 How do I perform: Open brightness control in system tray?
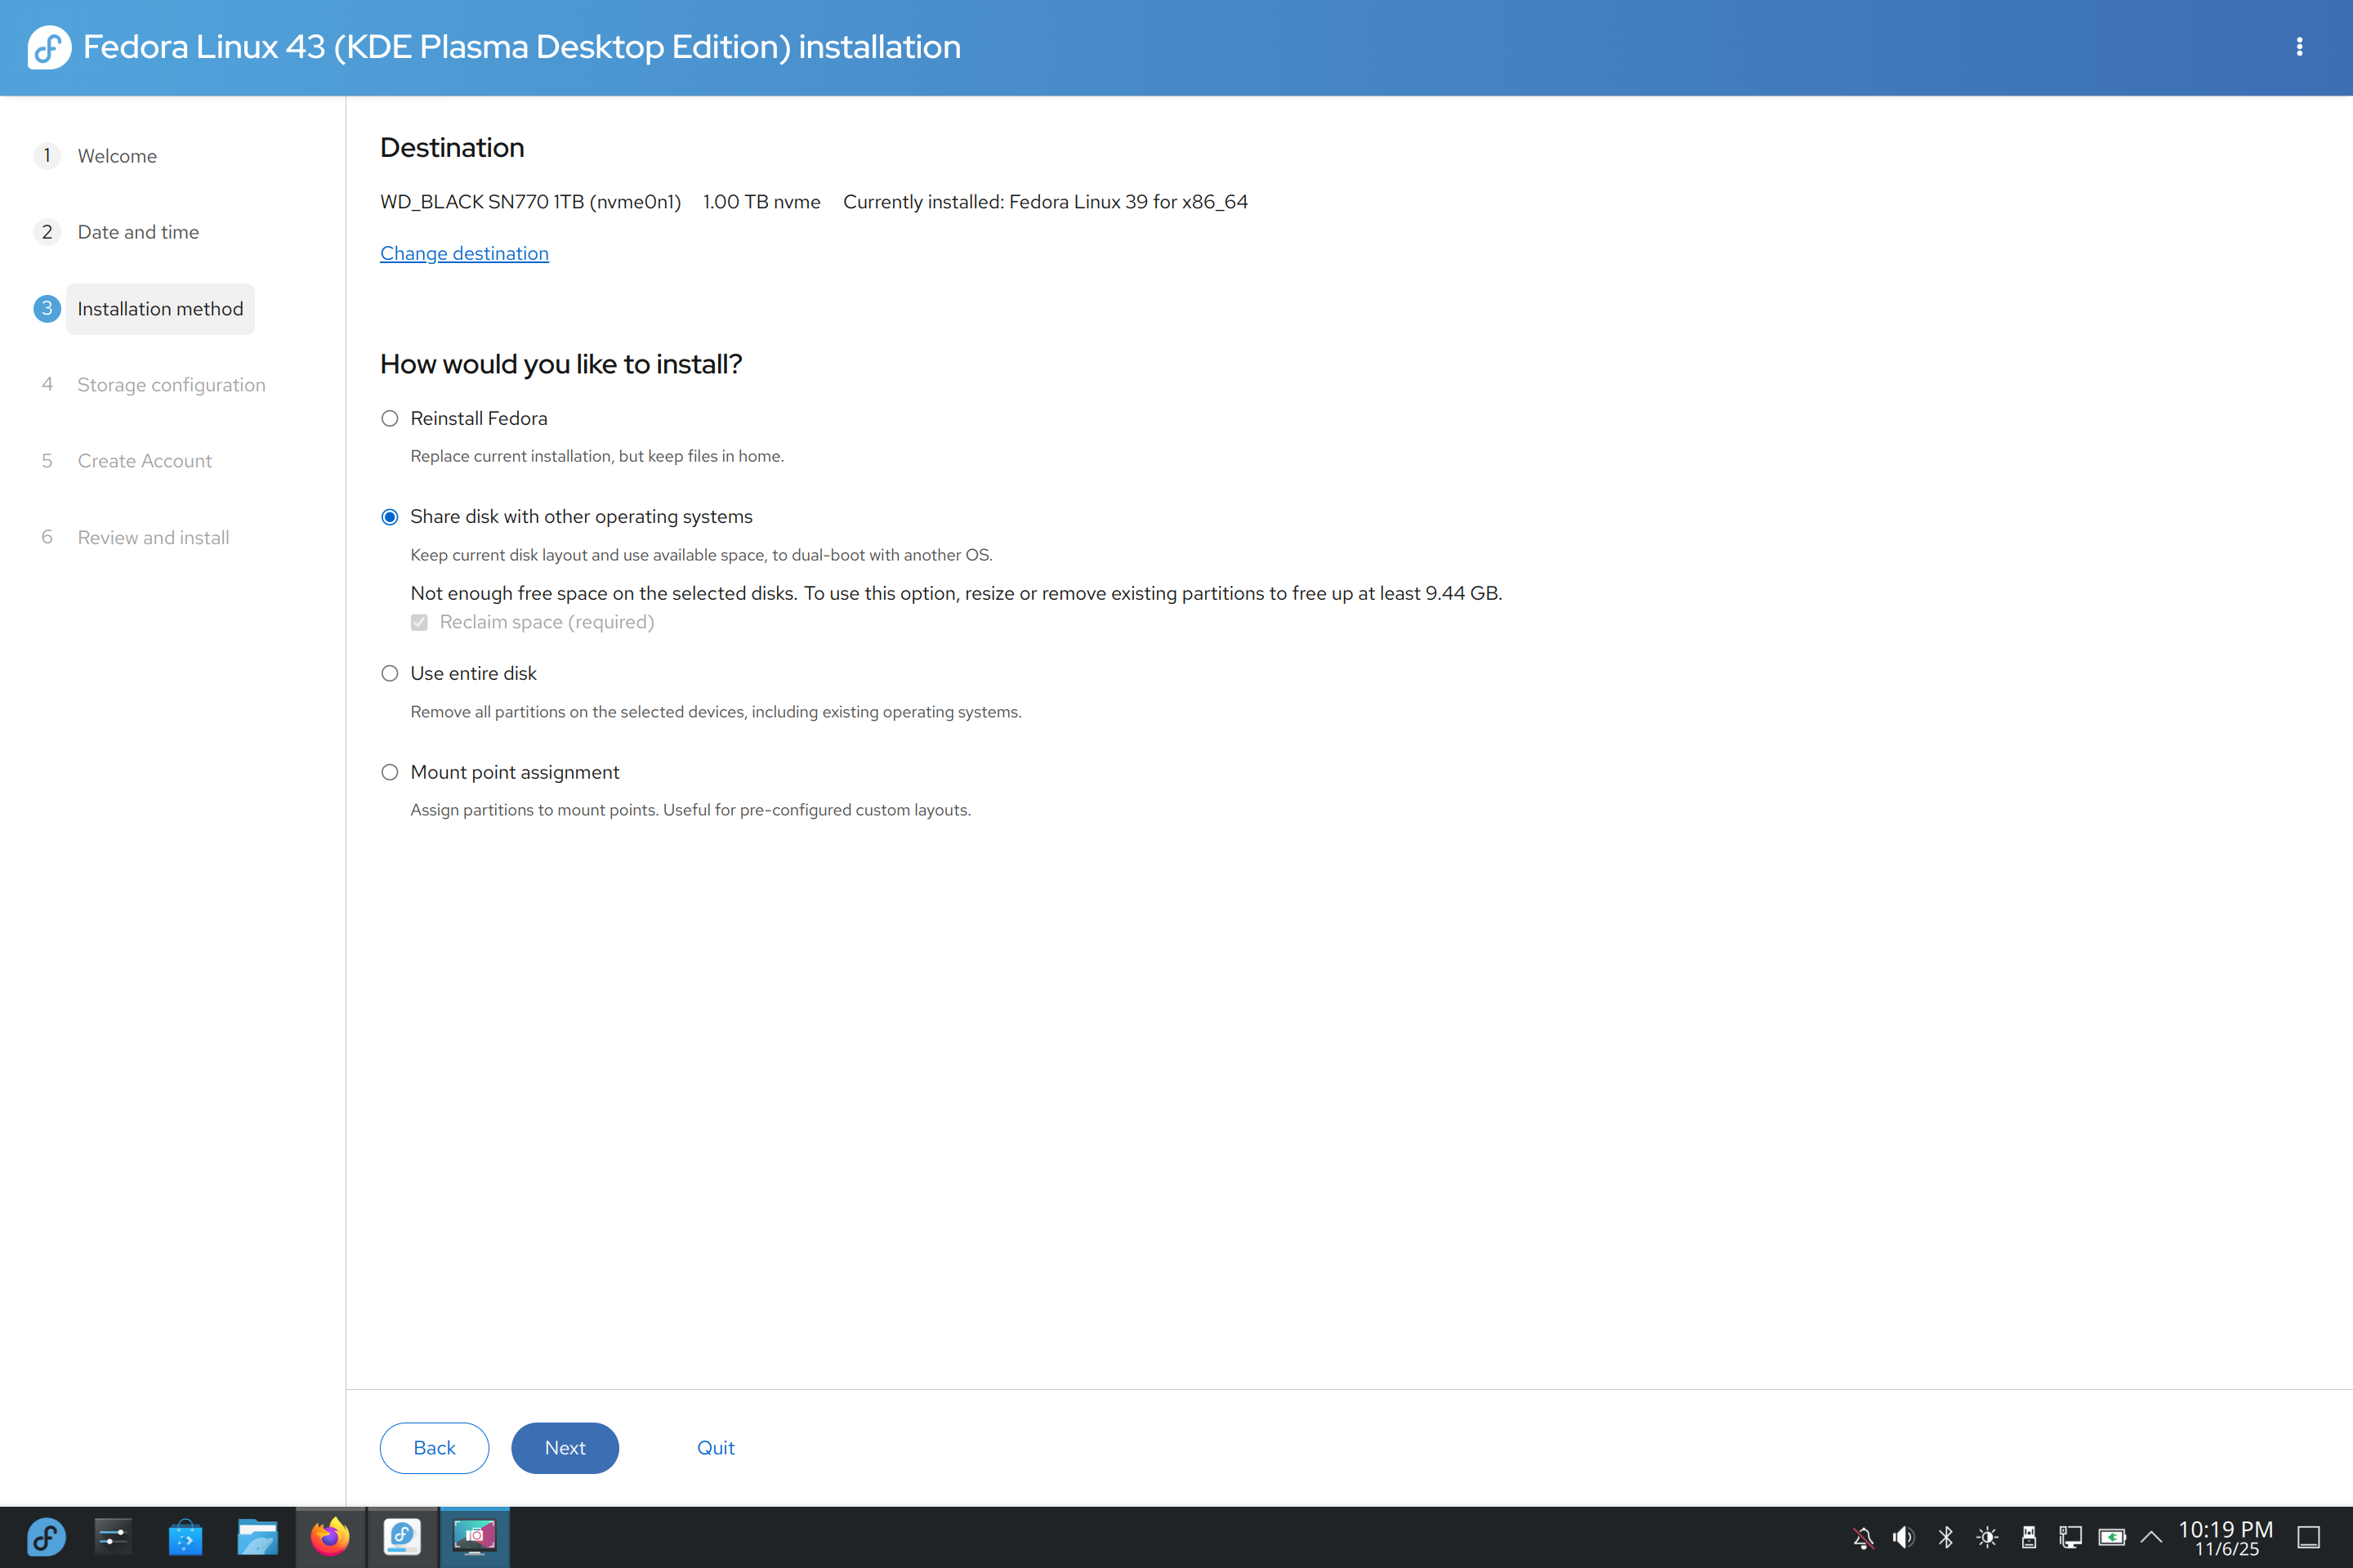[1987, 1537]
